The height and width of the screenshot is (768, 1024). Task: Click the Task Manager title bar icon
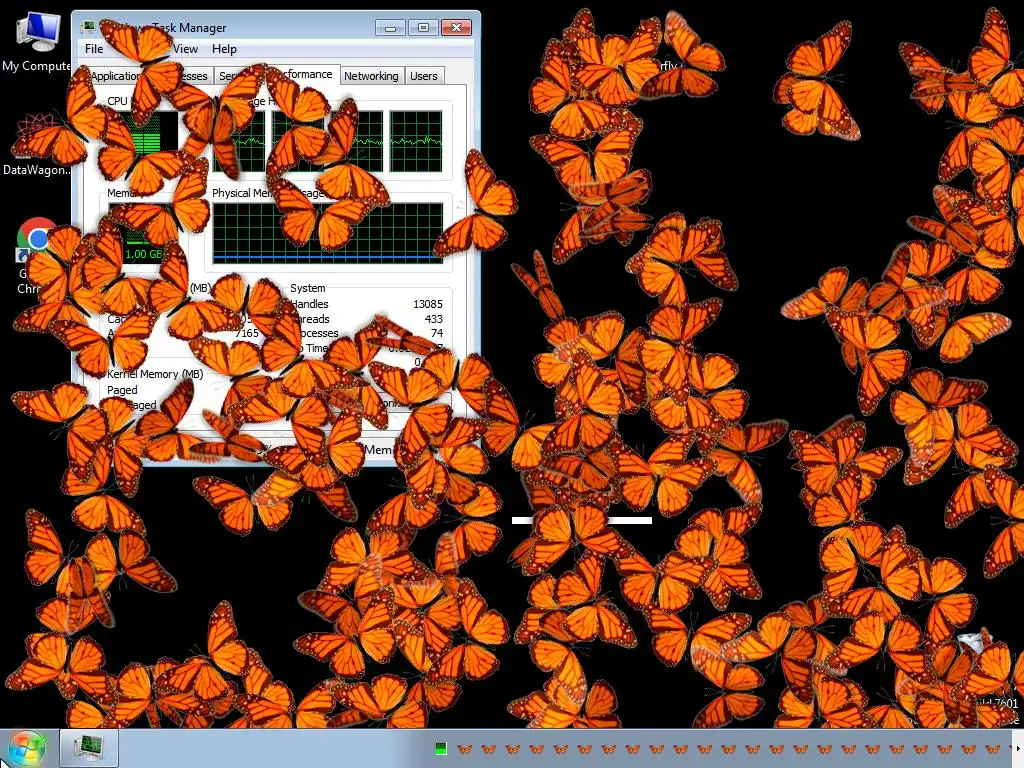click(88, 27)
